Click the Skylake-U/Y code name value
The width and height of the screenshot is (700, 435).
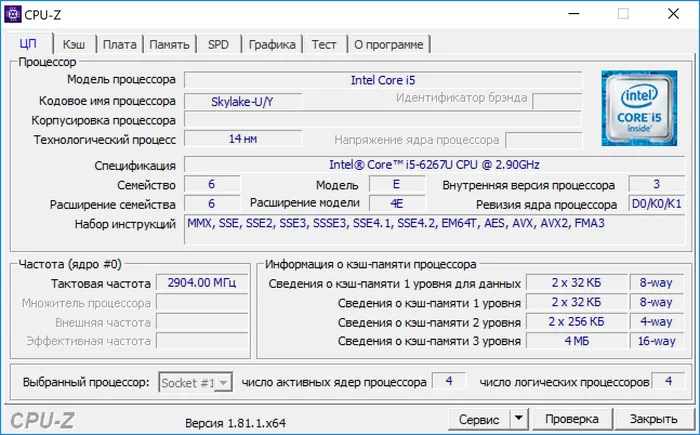point(242,101)
